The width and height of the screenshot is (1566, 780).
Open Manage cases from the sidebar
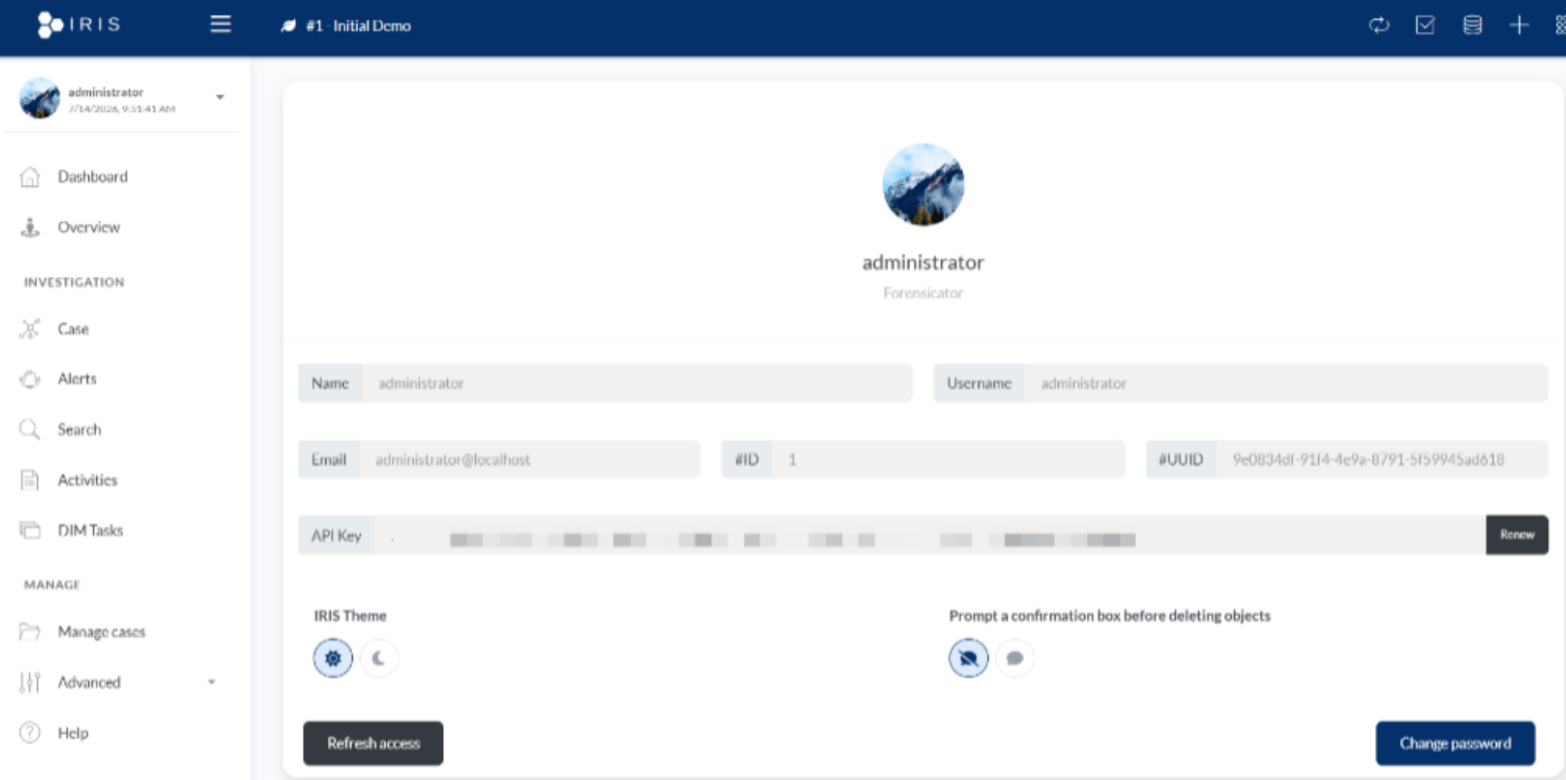(101, 632)
